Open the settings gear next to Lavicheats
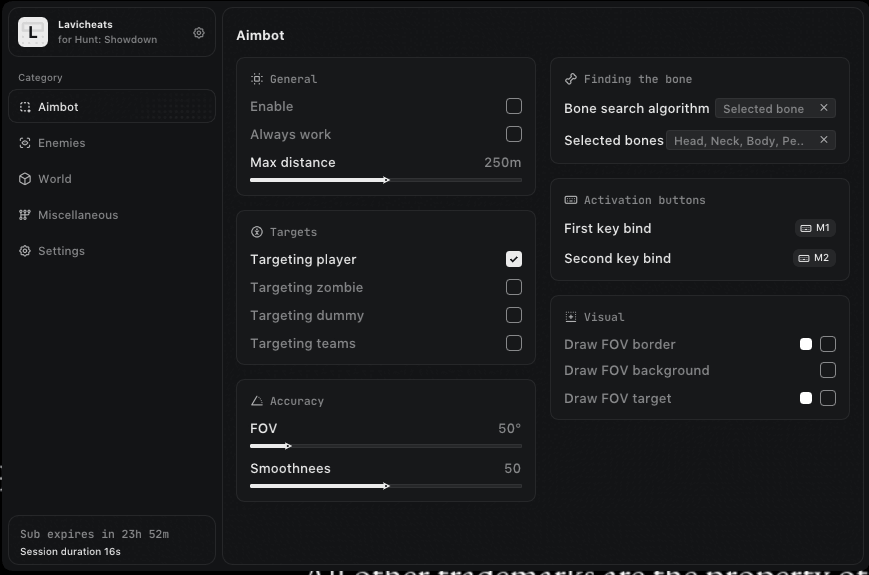The height and width of the screenshot is (575, 869). coord(199,33)
